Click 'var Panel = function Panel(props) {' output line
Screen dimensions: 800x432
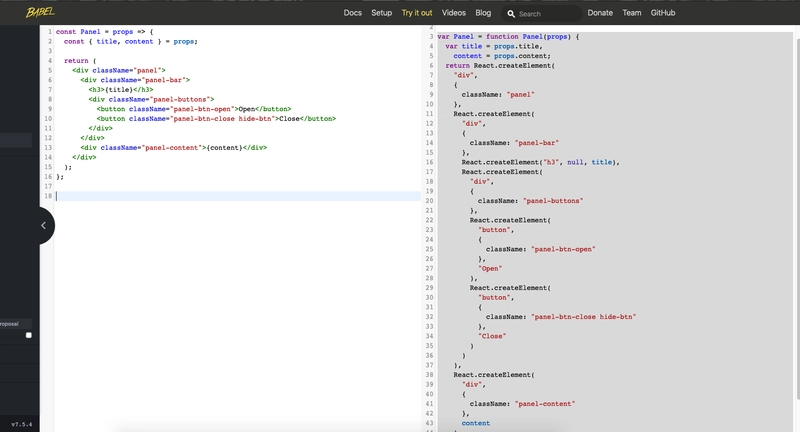[508, 37]
